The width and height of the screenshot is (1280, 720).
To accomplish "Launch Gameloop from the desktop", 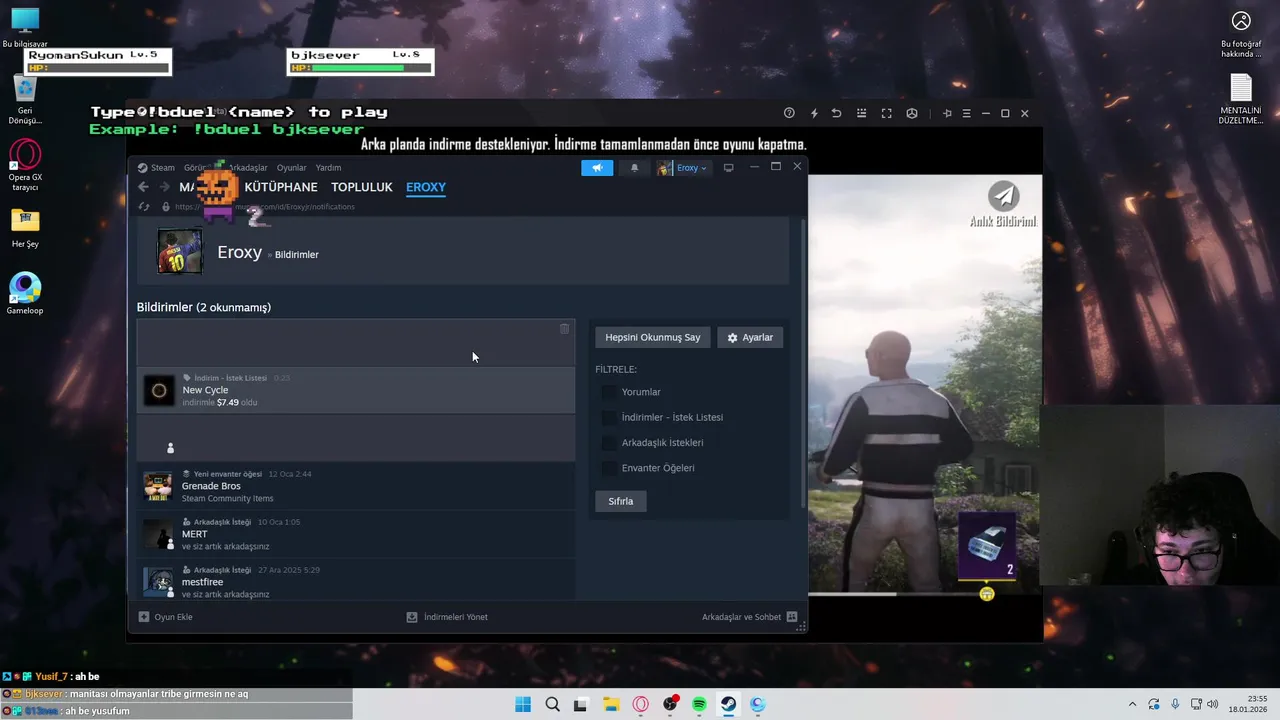I will 25,294.
